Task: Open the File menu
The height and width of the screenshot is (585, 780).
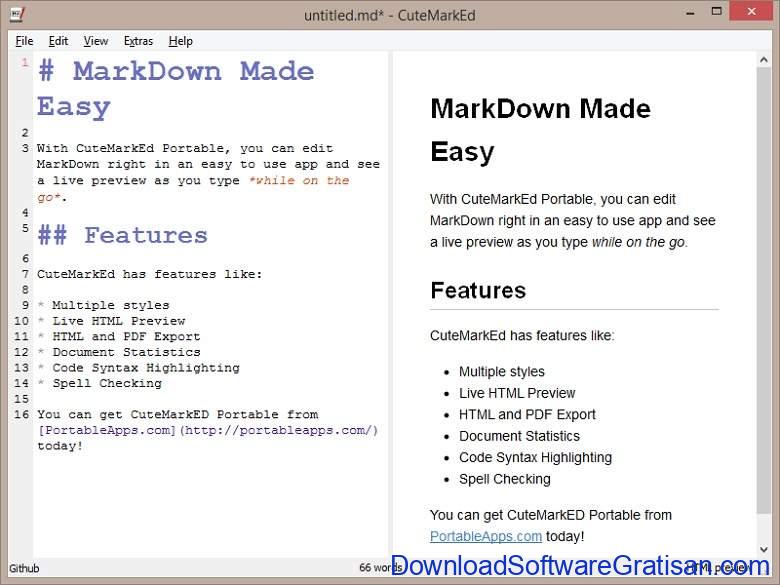Action: [x=24, y=41]
